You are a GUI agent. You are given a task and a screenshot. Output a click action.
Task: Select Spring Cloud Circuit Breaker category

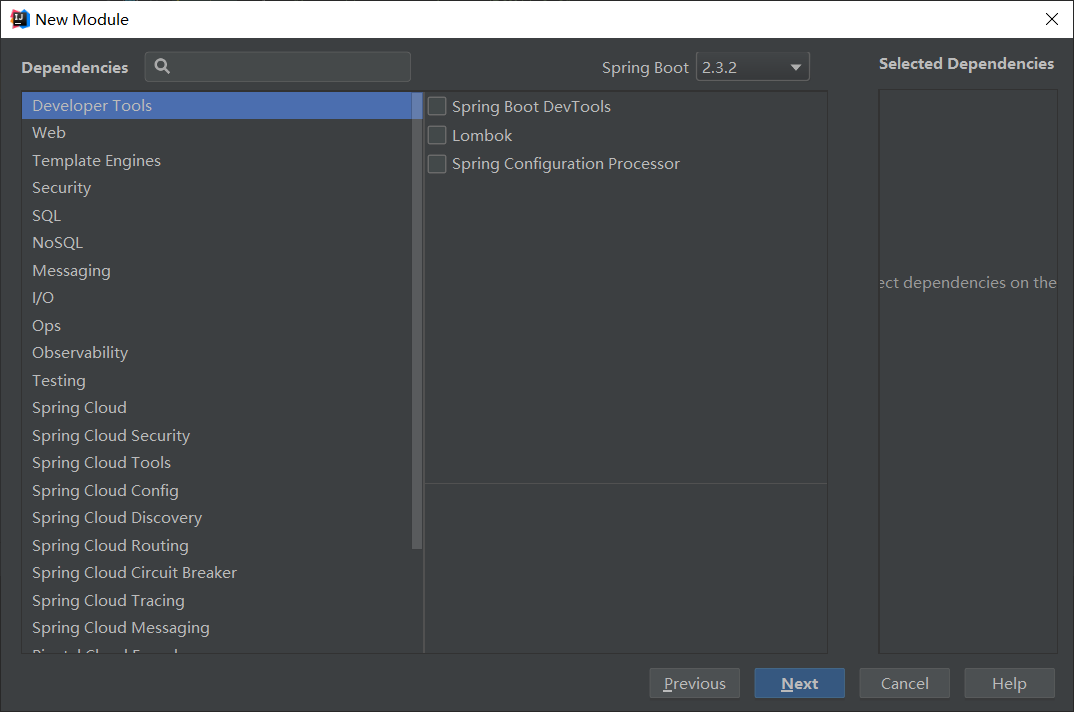point(217,573)
